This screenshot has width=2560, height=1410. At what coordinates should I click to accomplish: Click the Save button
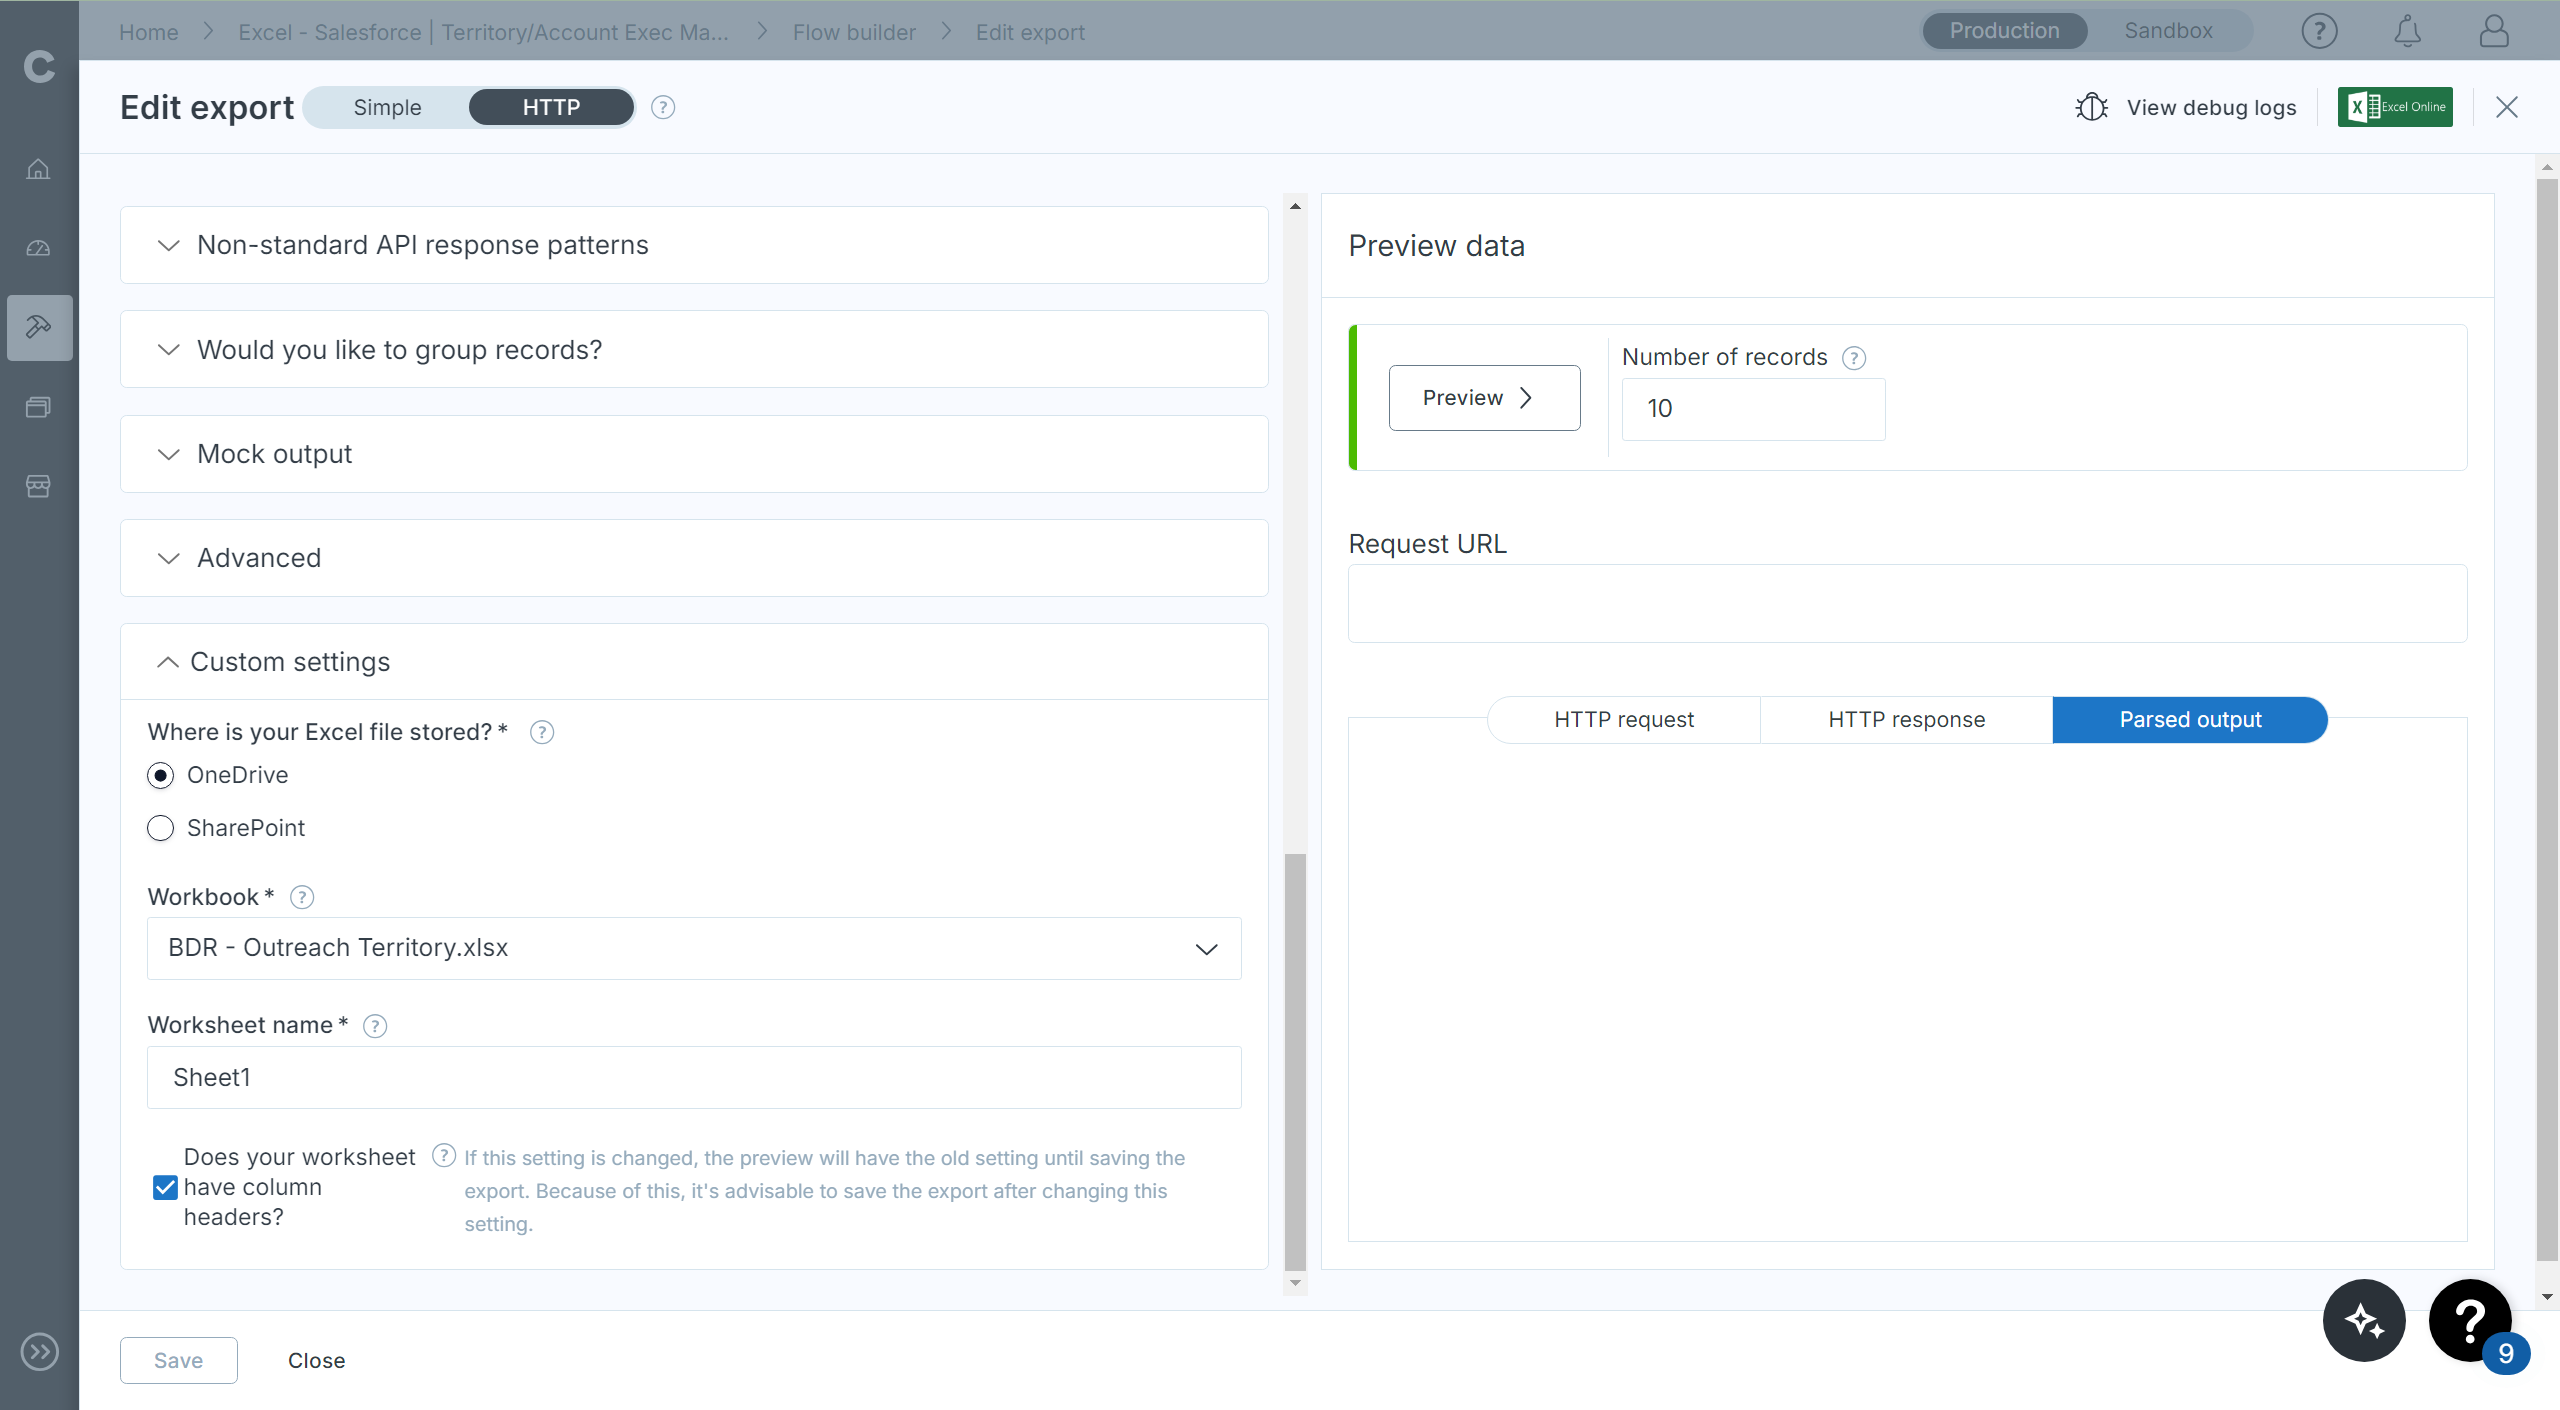(179, 1360)
